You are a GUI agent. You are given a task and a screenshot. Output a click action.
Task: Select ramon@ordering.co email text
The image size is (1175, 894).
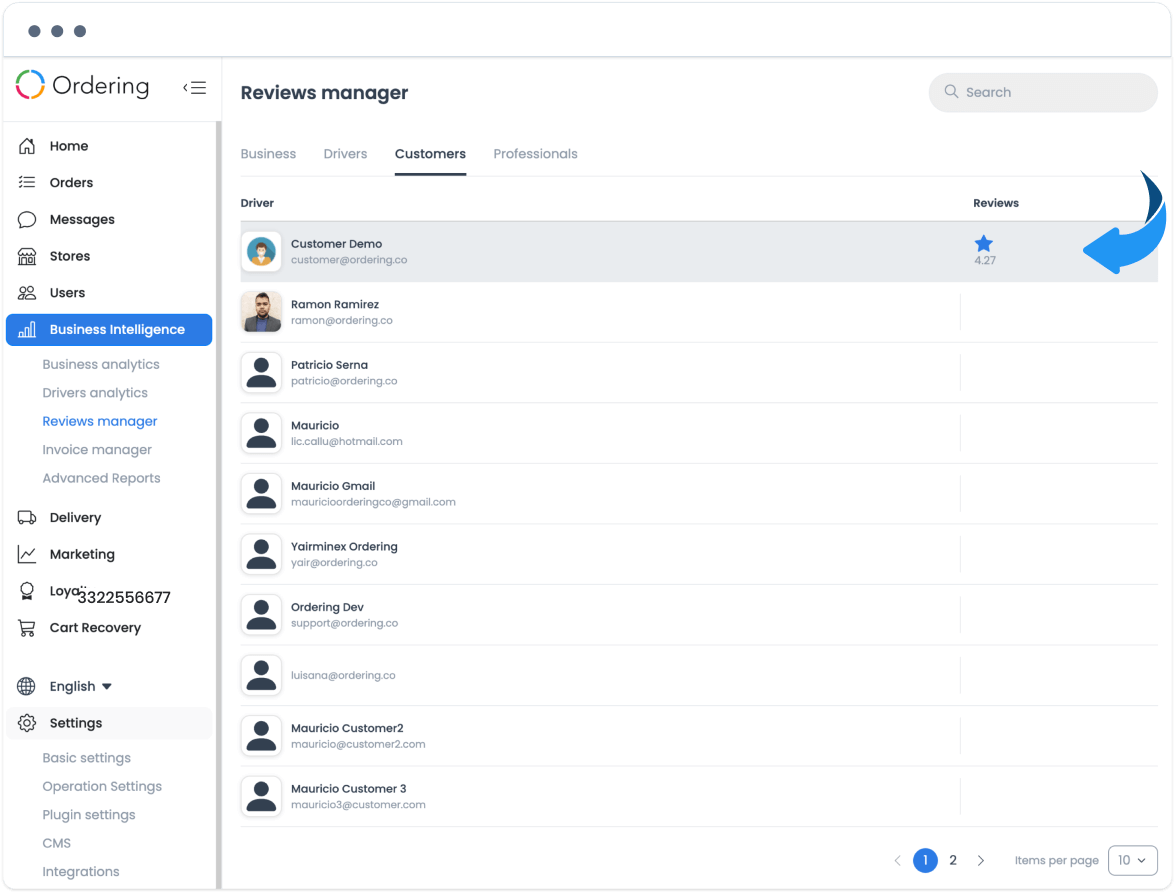342,320
